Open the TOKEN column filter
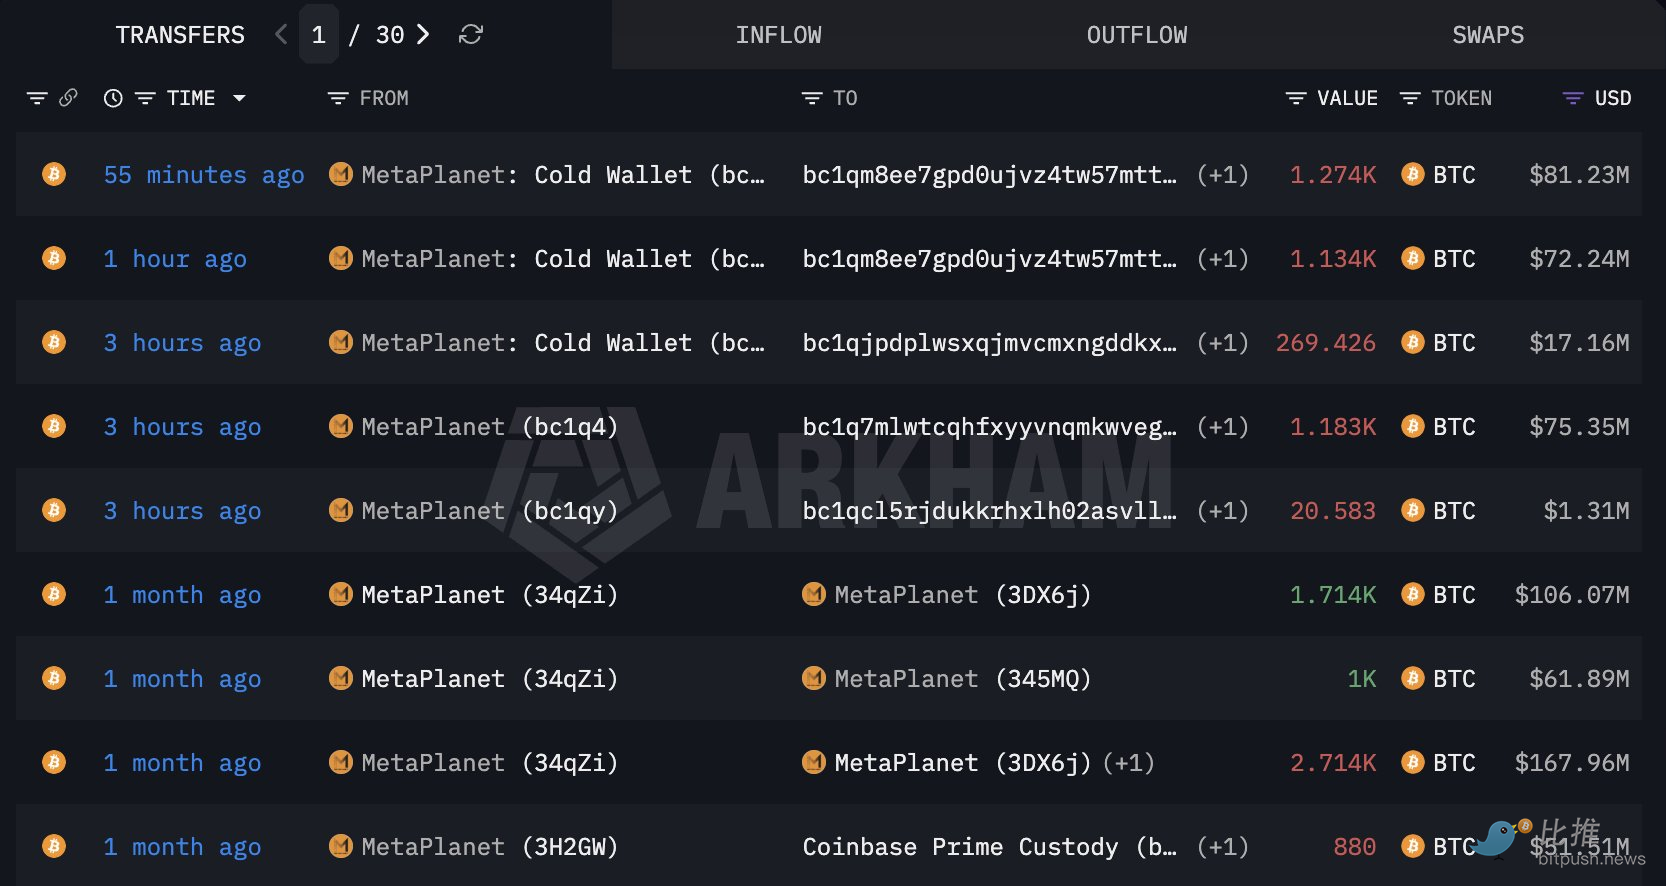 click(1410, 98)
